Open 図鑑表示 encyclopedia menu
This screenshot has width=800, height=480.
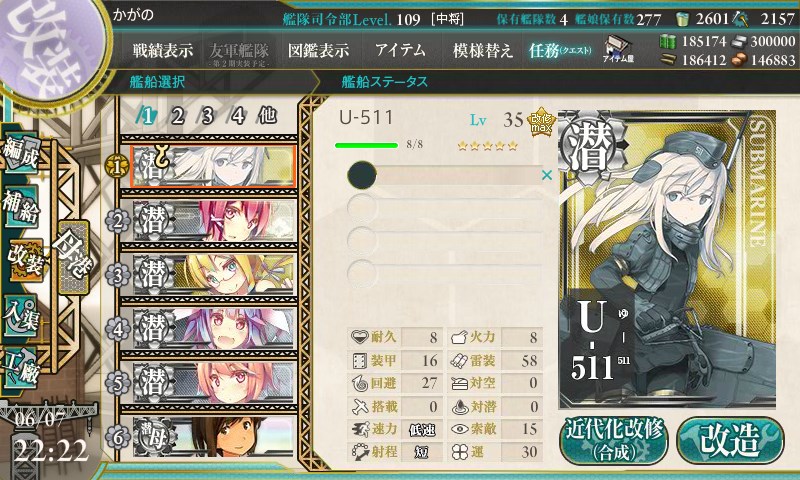[x=318, y=50]
